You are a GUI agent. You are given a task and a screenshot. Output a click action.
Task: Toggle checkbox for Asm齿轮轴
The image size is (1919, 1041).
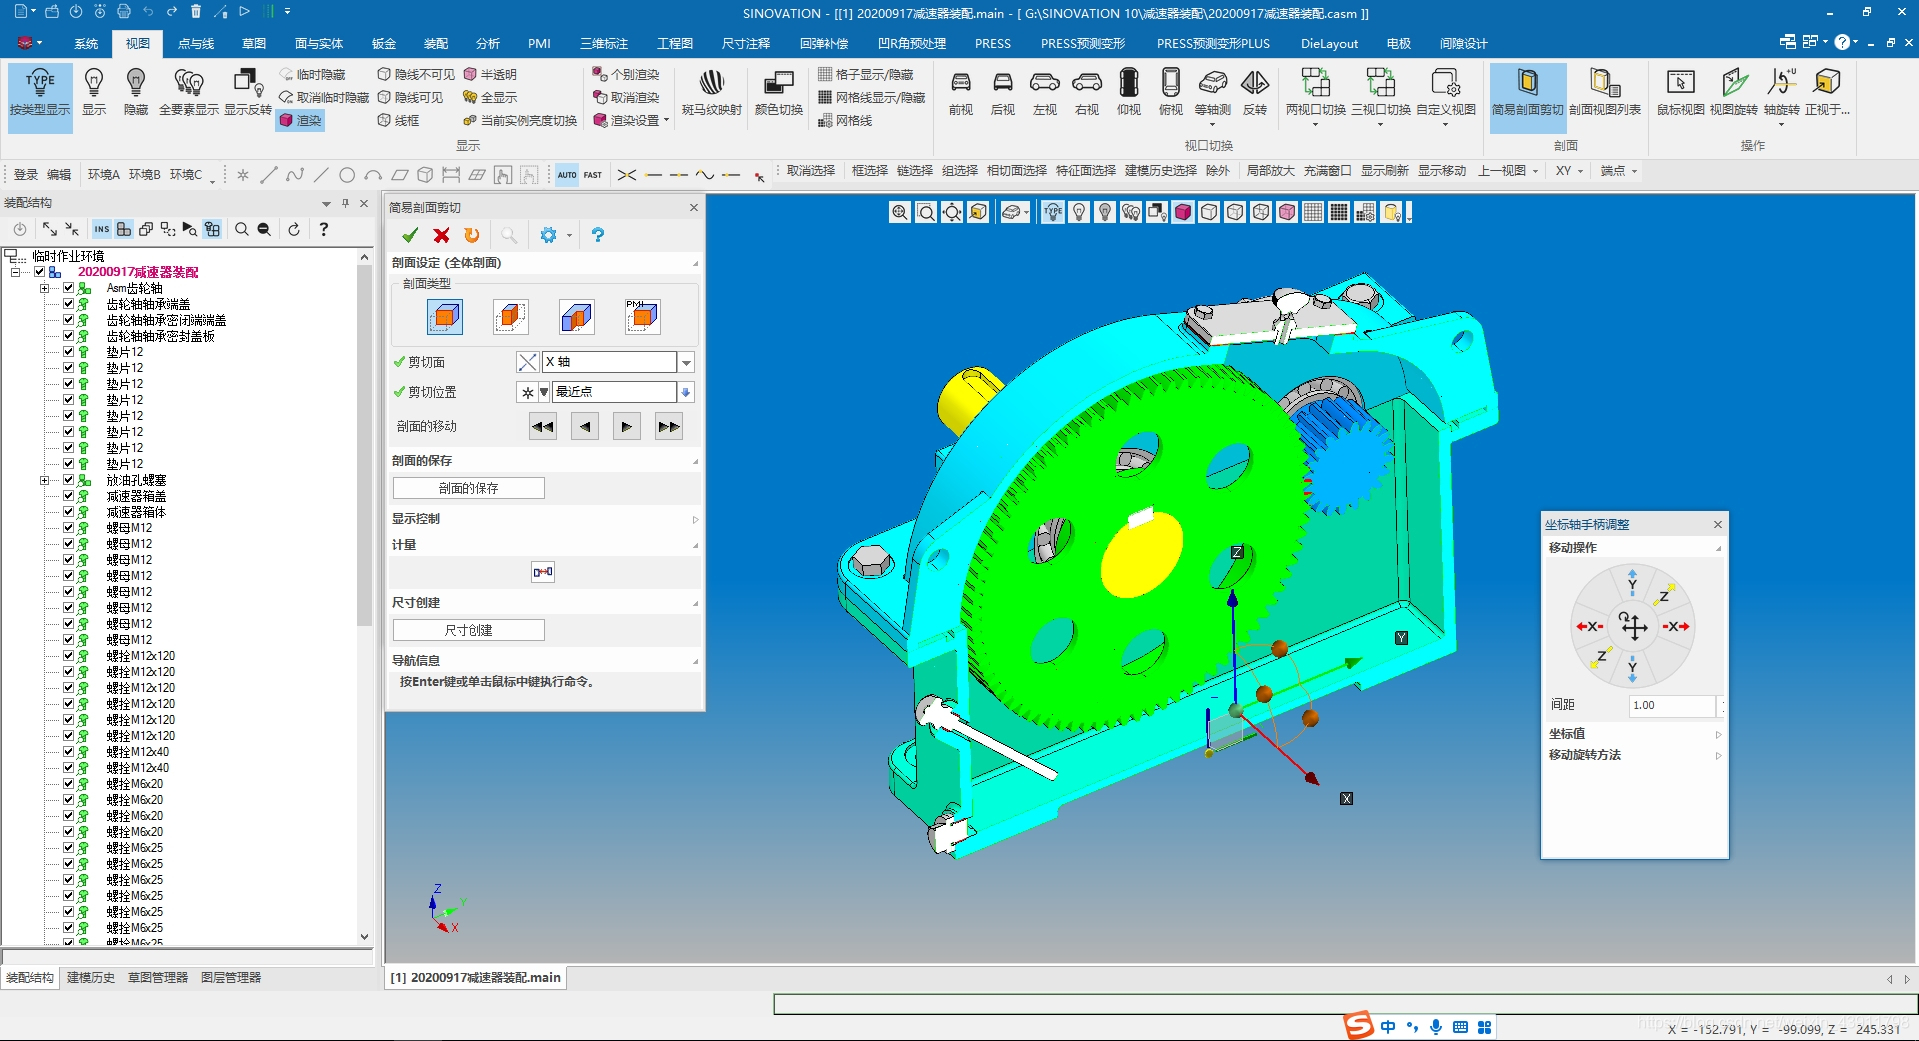[68, 288]
